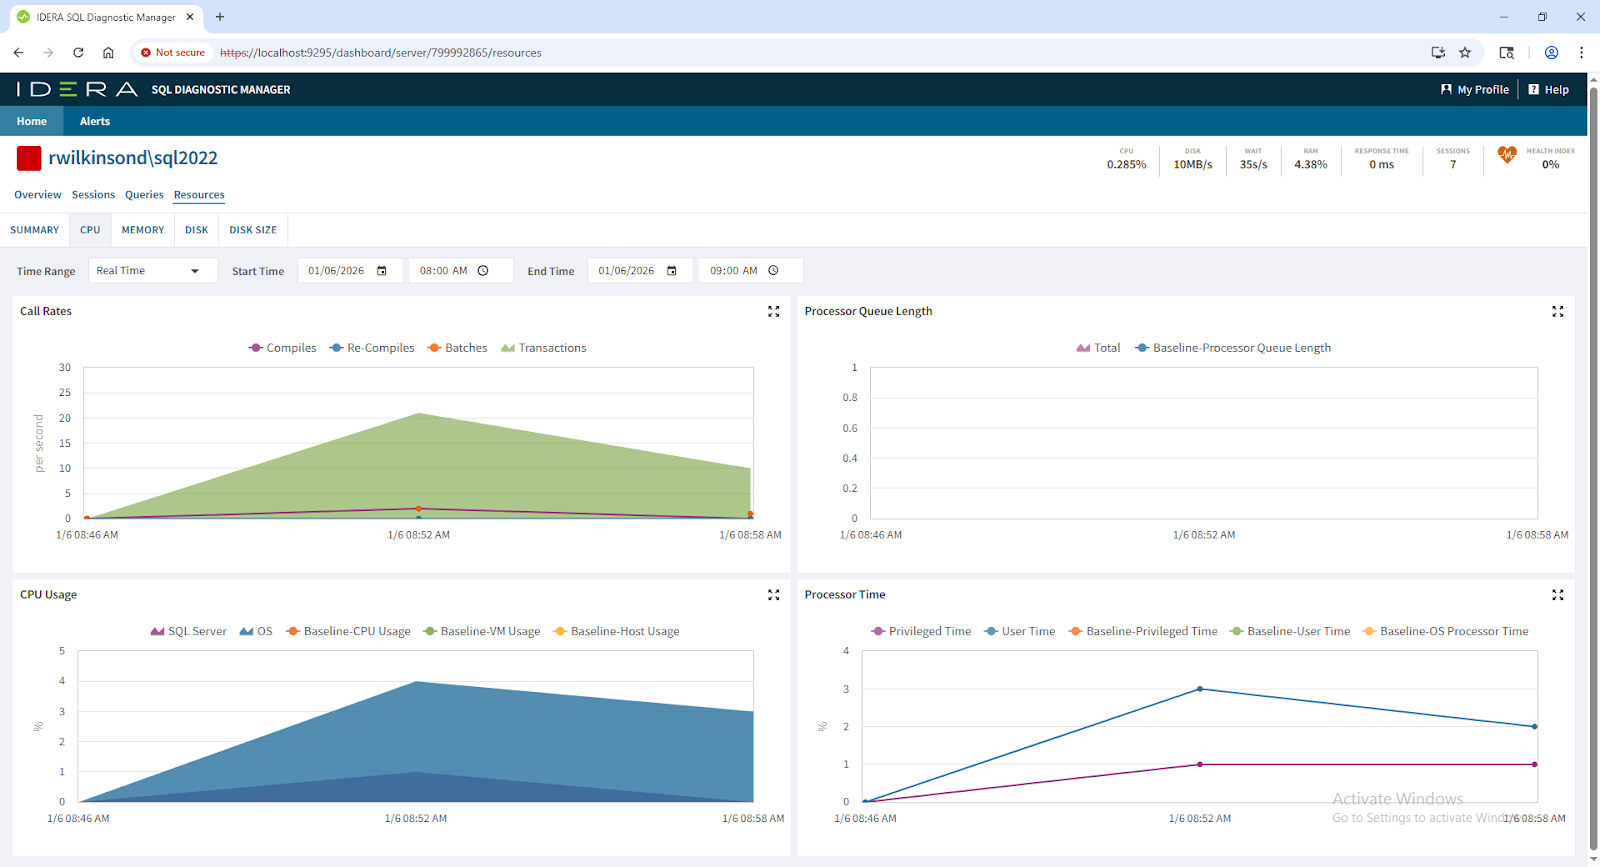
Task: Open the End Time clock picker
Action: [773, 271]
